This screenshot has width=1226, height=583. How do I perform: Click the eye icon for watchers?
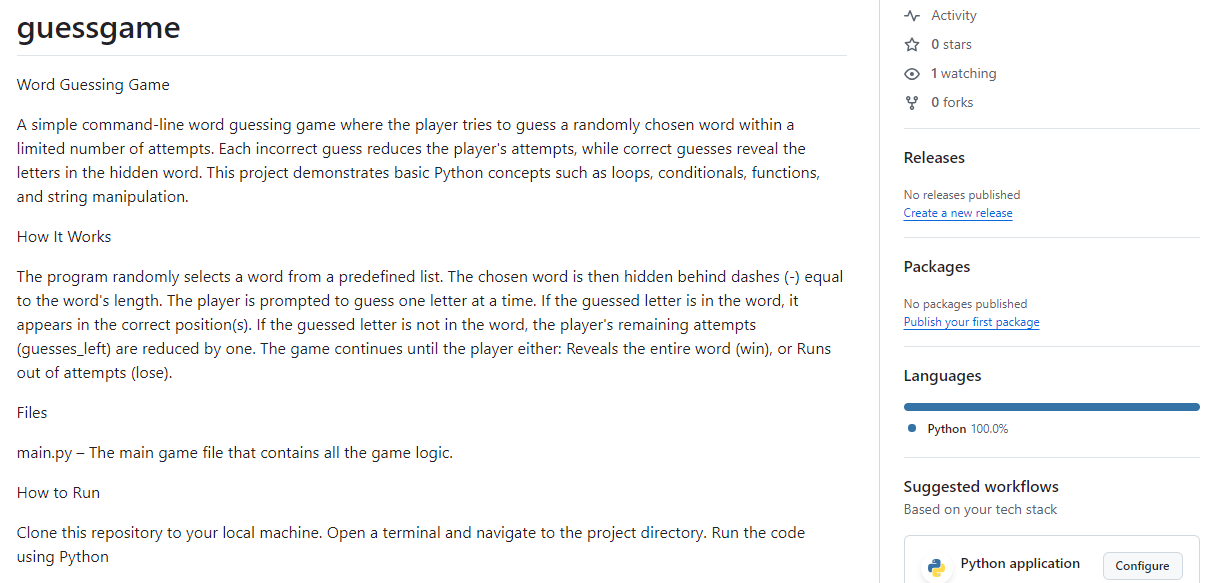pos(911,74)
